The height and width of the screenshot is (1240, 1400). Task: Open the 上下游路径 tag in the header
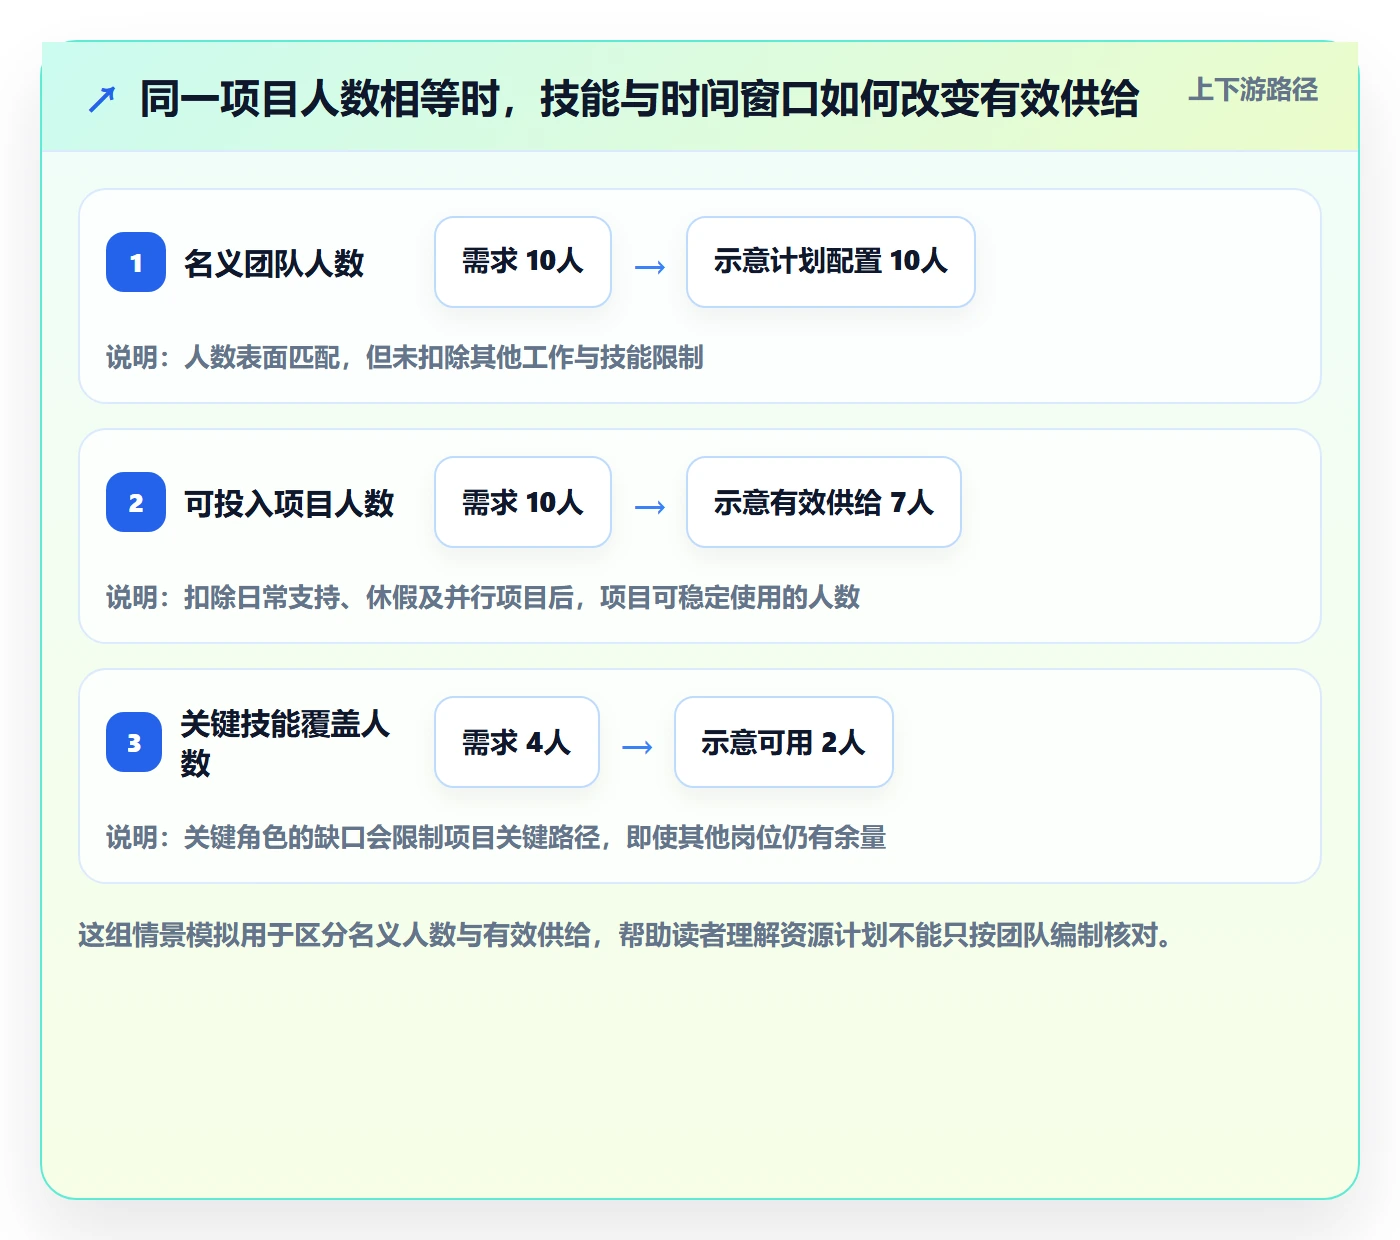tap(1253, 90)
